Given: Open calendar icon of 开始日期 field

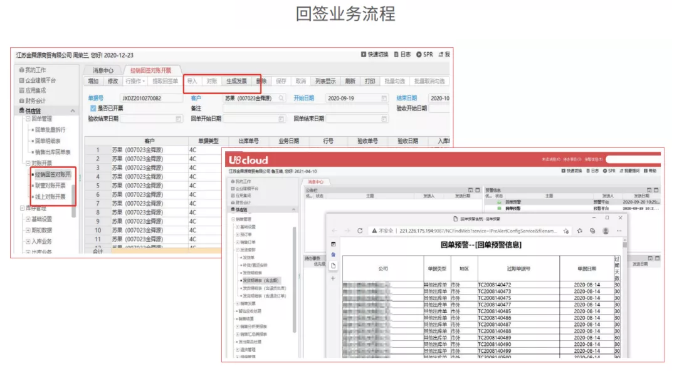Looking at the screenshot, I should pyautogui.click(x=384, y=98).
